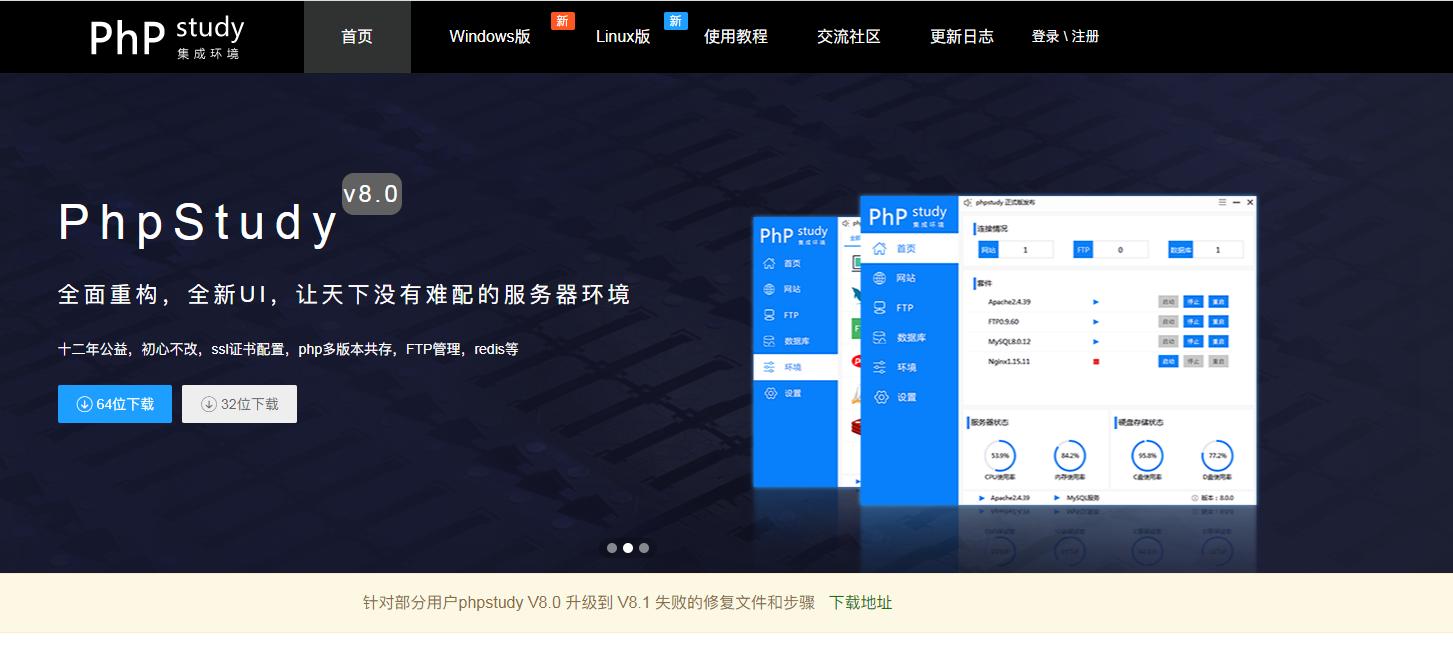Click red stopped square for Nginx1.15.11
Screen dimensions: 1453x648
point(1096,361)
